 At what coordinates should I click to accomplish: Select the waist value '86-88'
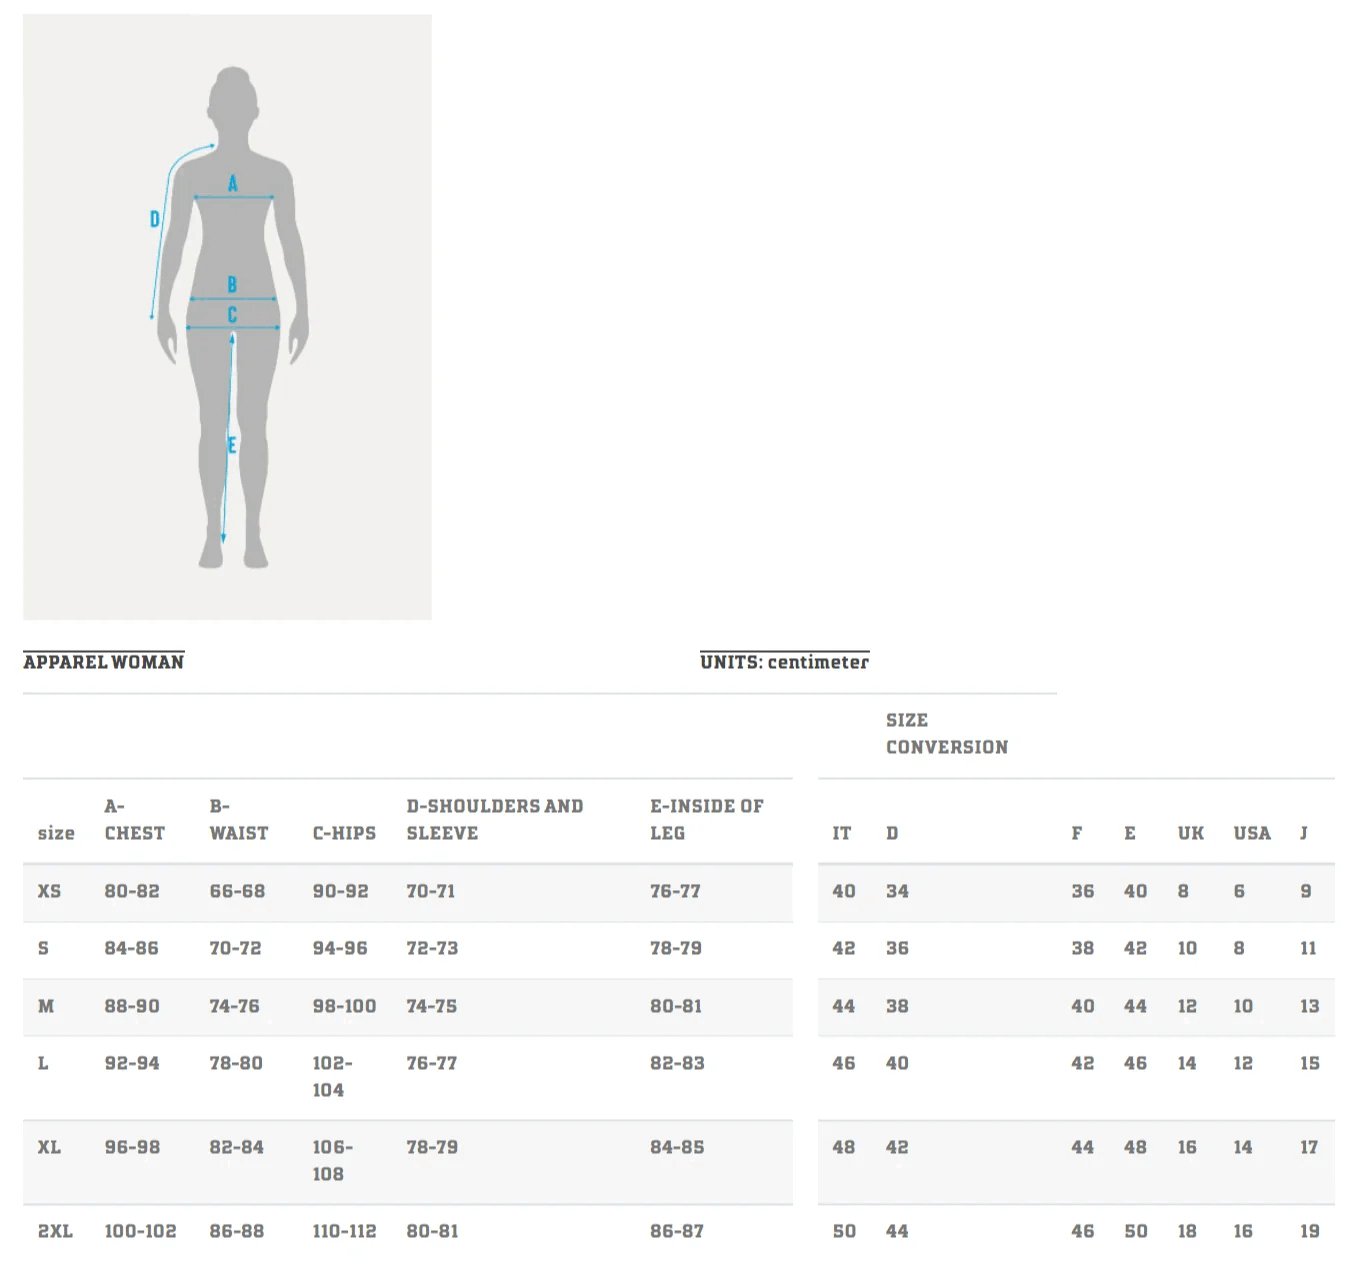tap(237, 1231)
